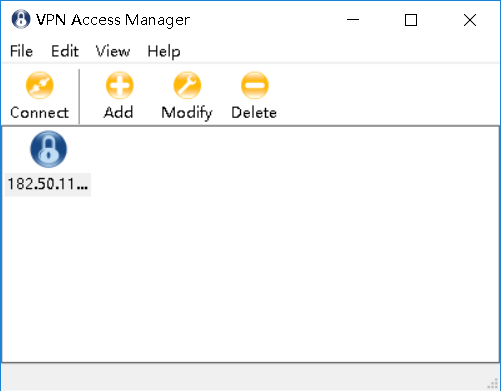Viewport: 501px width, 391px height.
Task: Open the File menu
Action: click(21, 51)
